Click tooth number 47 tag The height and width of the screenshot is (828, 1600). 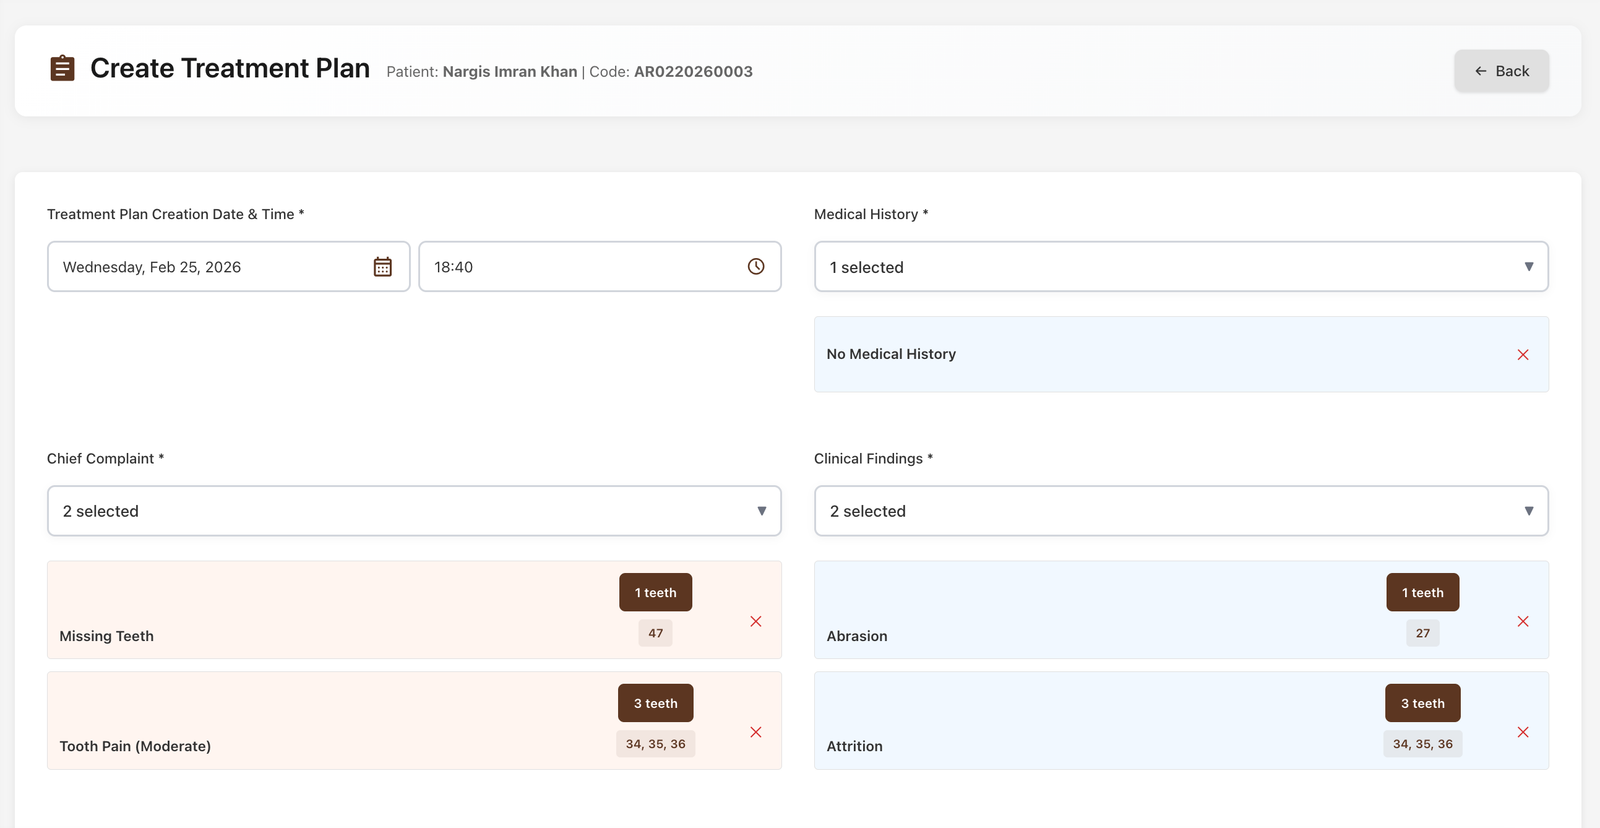tap(656, 633)
